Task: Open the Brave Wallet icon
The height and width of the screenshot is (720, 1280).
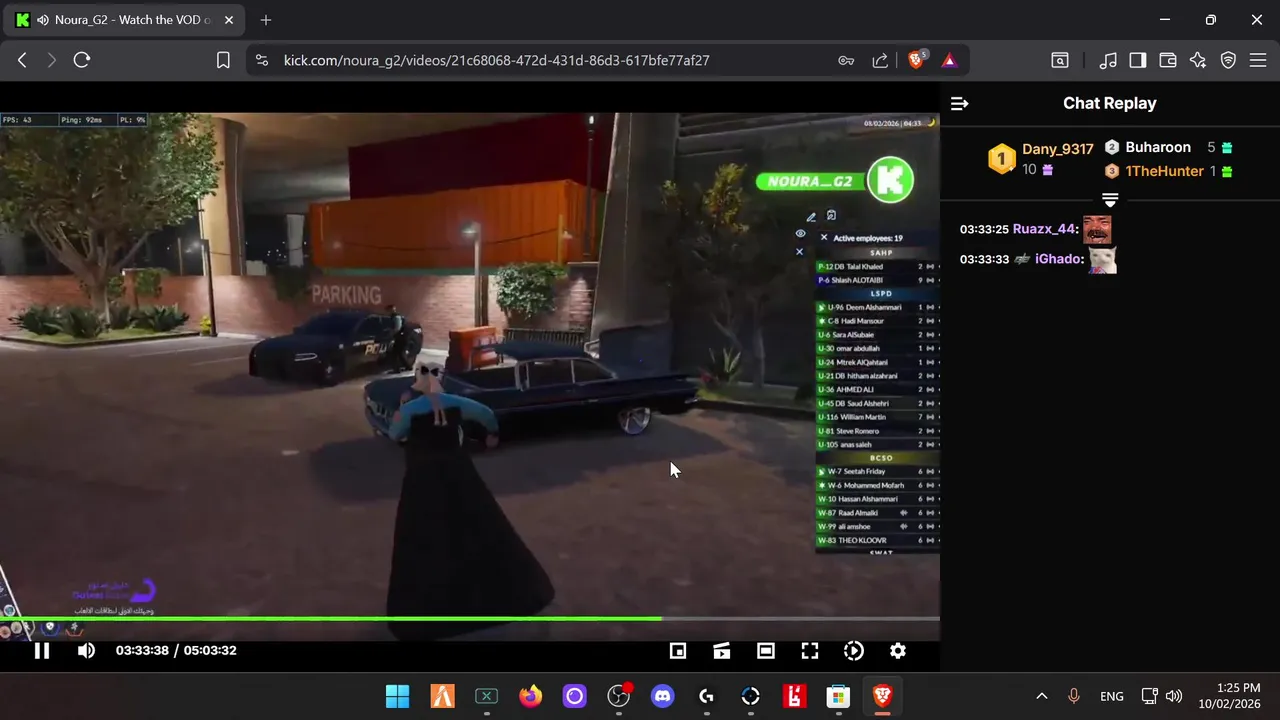Action: point(1168,60)
